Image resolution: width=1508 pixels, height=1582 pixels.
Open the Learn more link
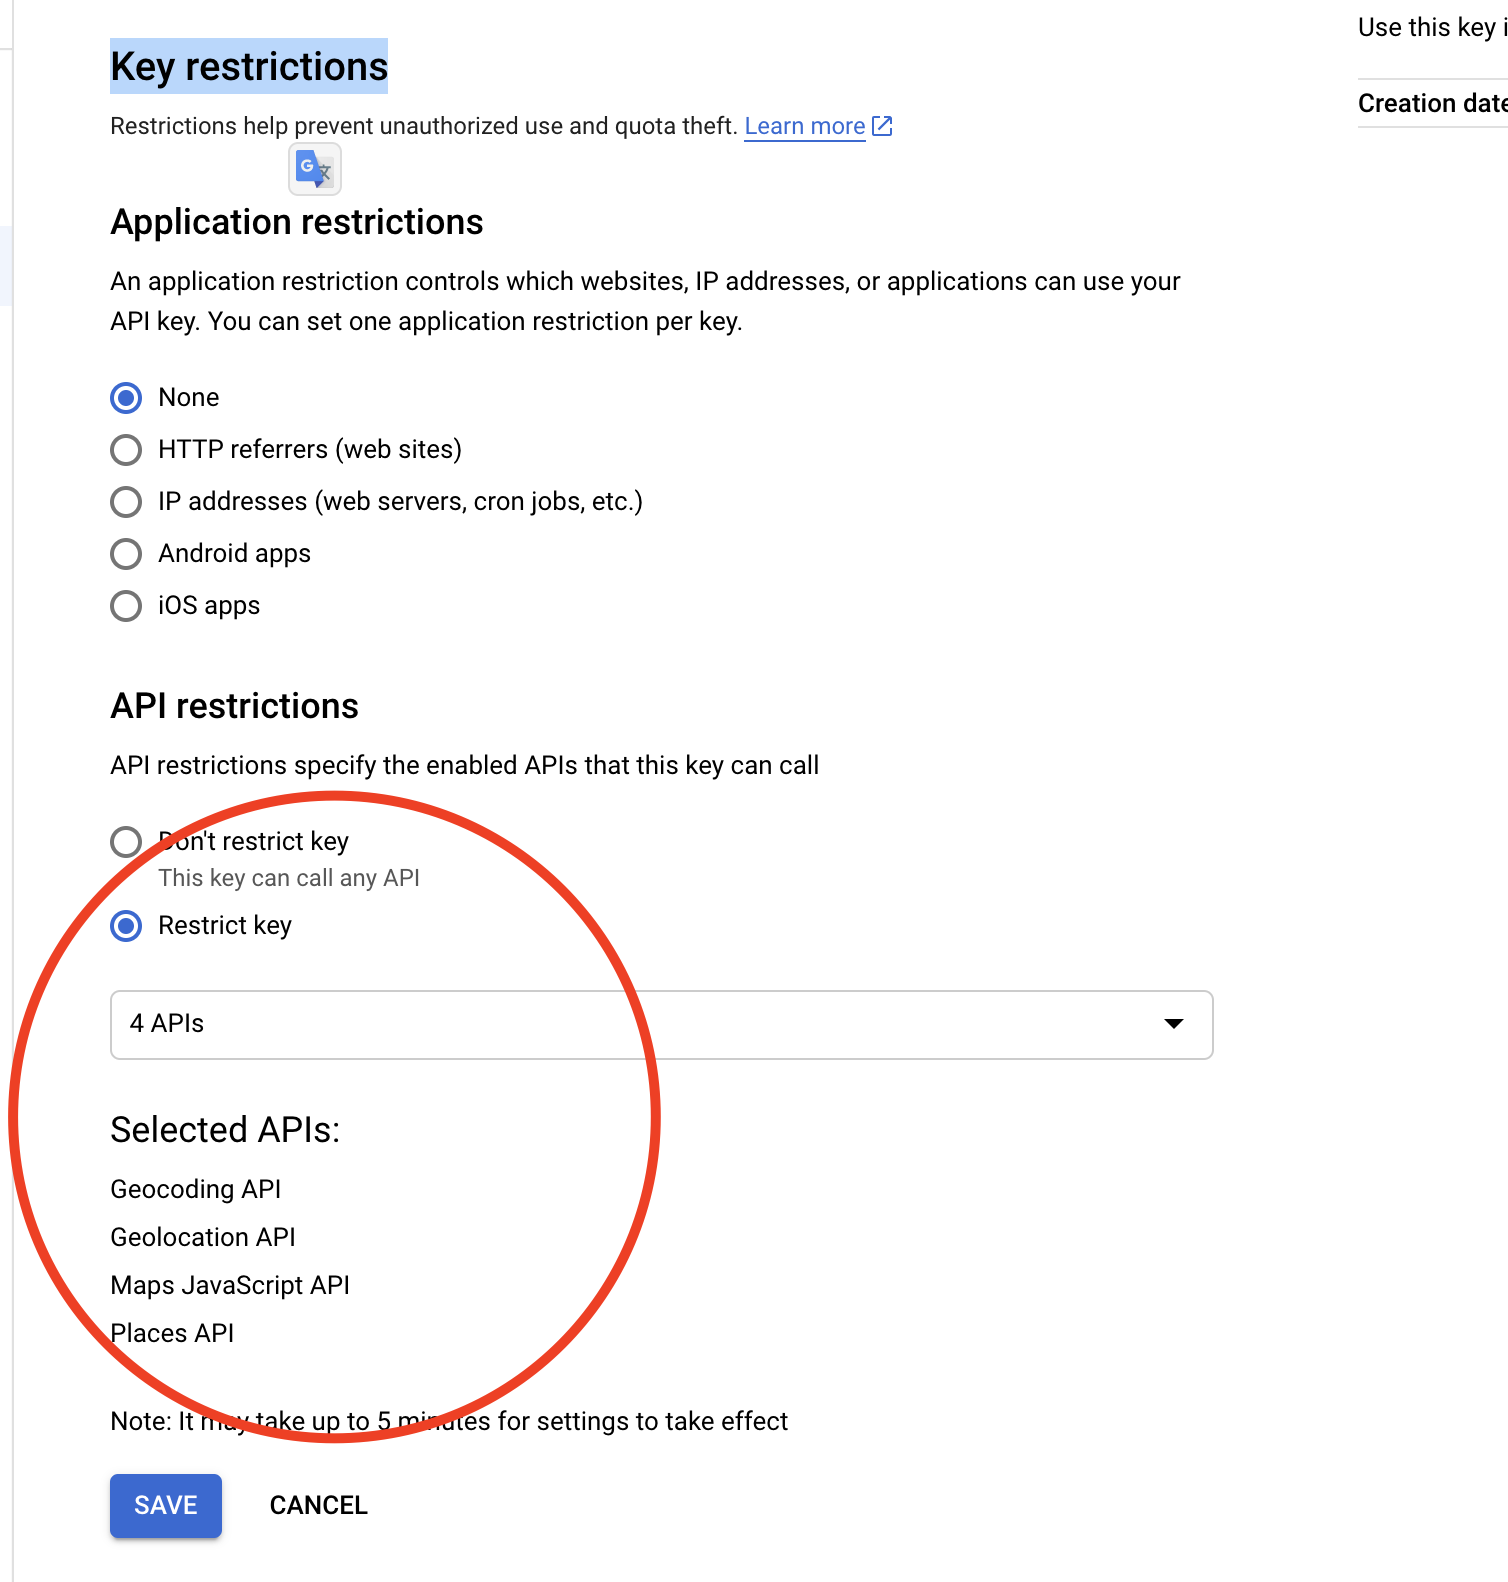click(805, 126)
